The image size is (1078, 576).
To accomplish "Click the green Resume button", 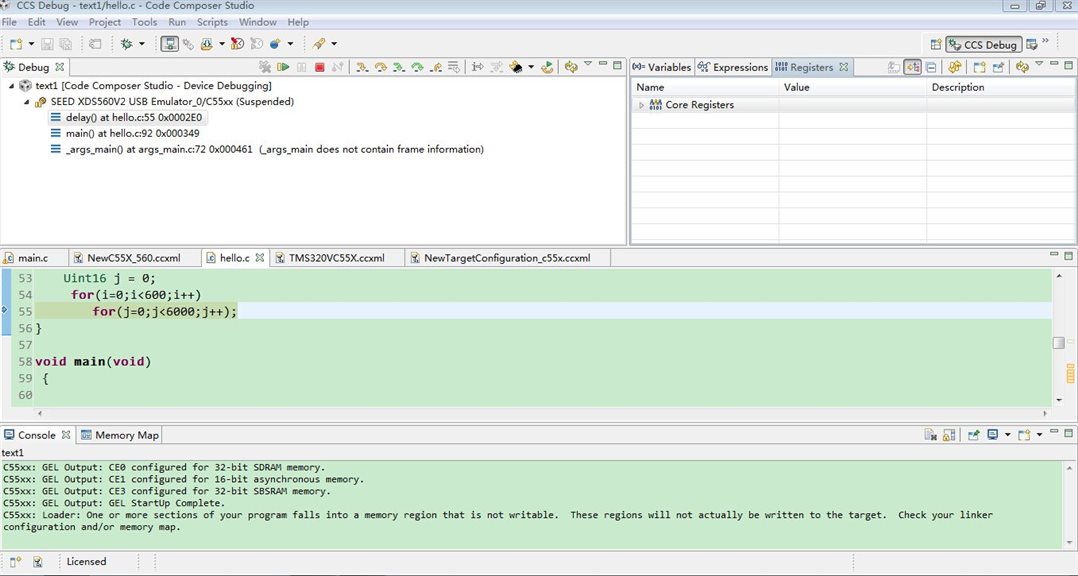I will 283,67.
